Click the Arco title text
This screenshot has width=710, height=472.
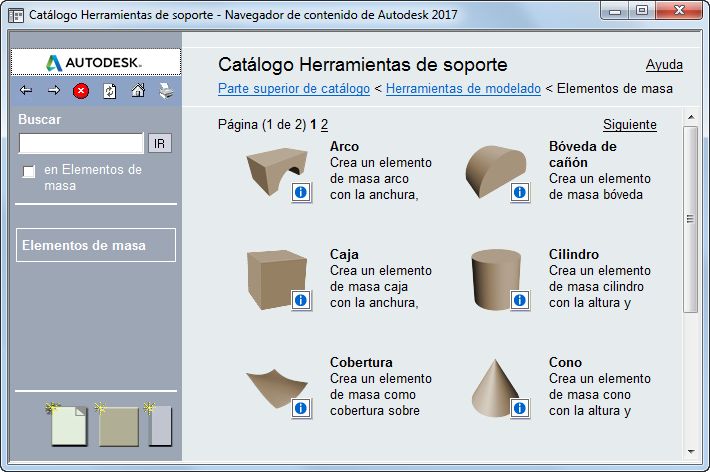(344, 147)
